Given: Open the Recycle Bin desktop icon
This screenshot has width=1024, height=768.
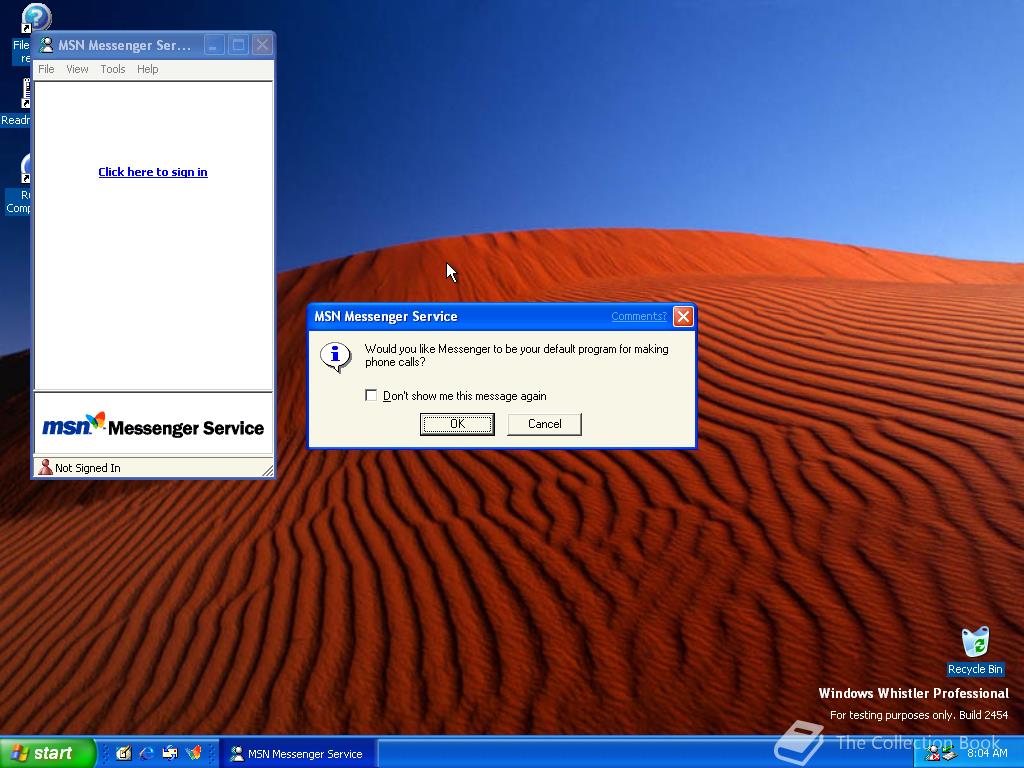Looking at the screenshot, I should click(x=975, y=651).
